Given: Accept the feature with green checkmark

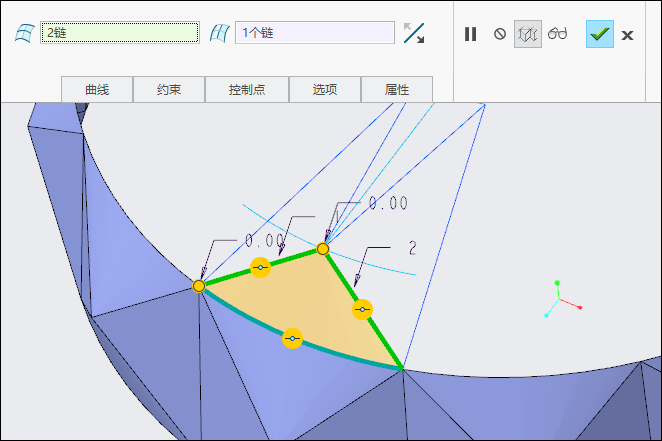Looking at the screenshot, I should pyautogui.click(x=599, y=34).
